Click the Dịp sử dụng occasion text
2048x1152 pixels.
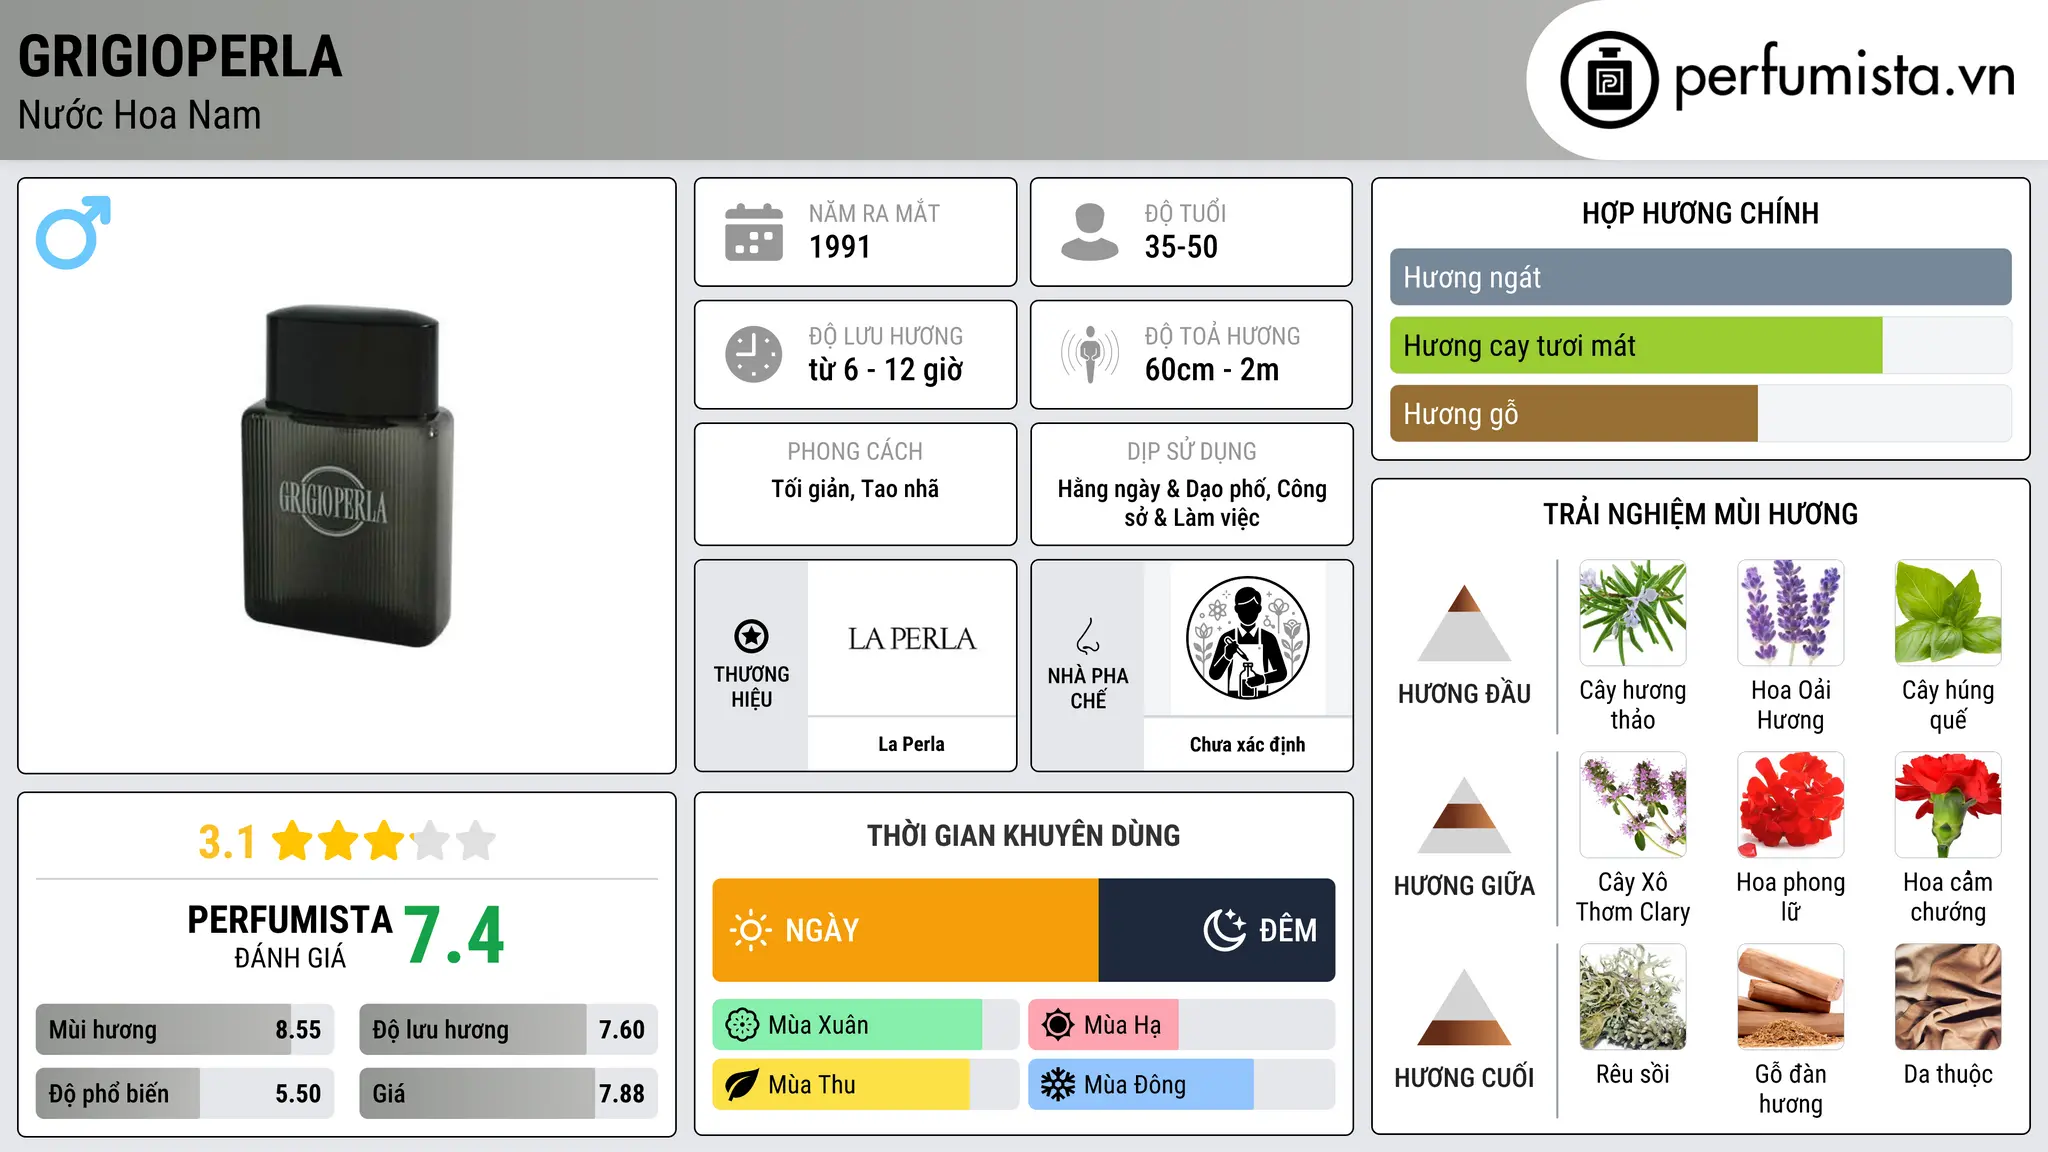pos(1192,503)
